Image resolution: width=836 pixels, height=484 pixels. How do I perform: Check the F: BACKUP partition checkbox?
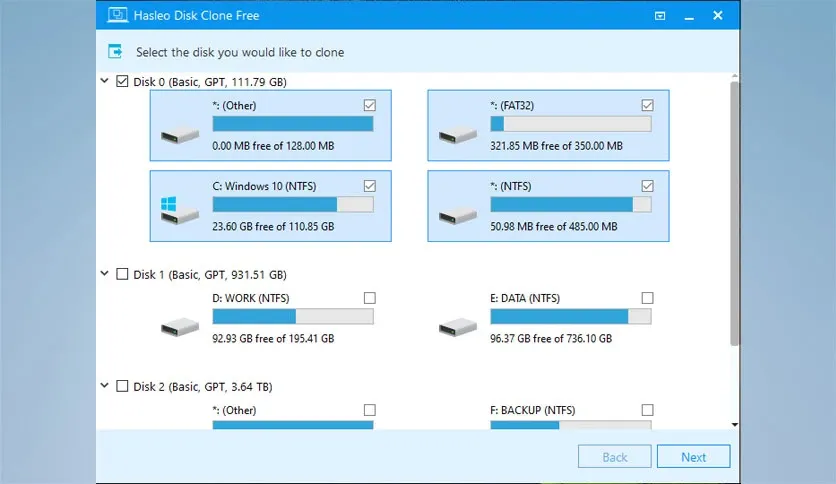coord(647,409)
